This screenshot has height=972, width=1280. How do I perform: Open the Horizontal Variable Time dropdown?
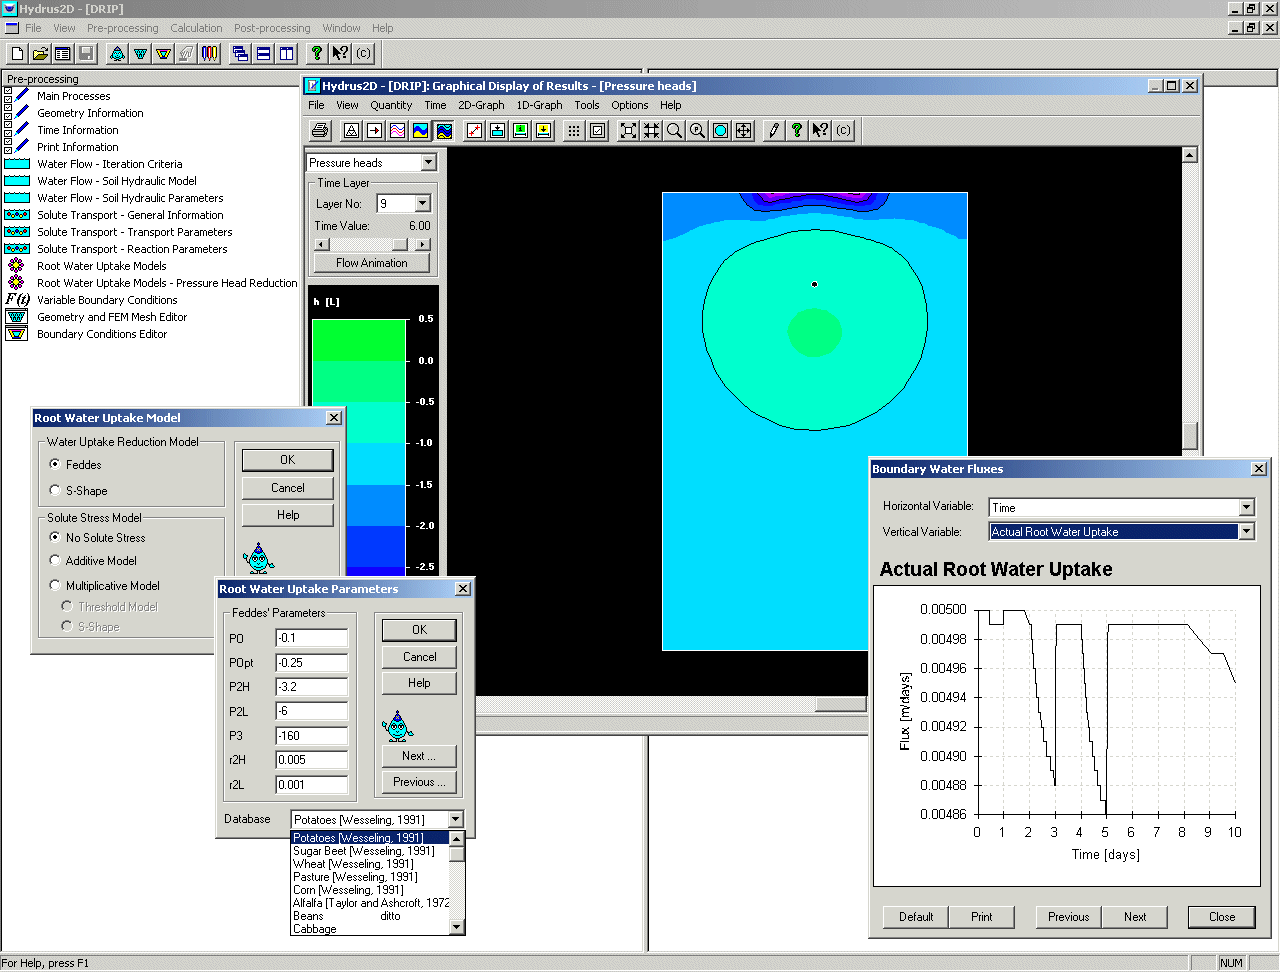coord(1246,507)
